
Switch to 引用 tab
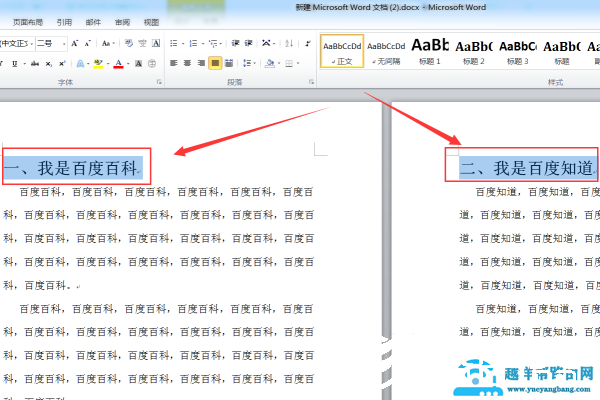64,23
